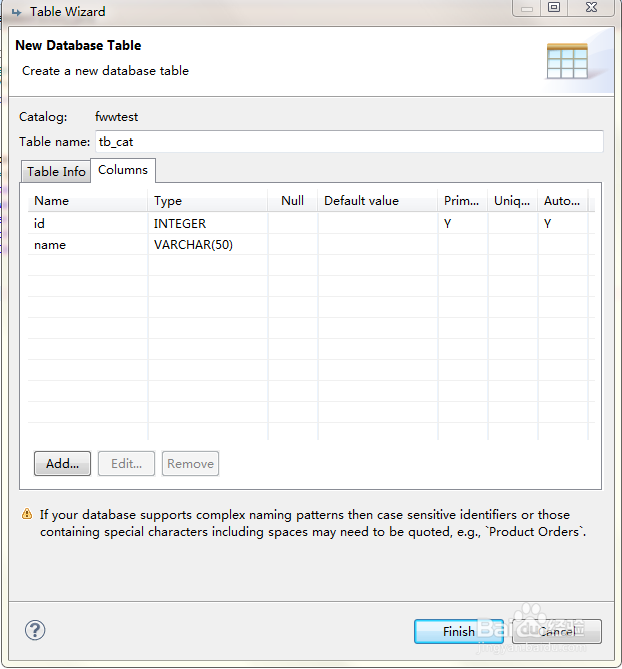This screenshot has height=669, width=622.
Task: Click the Add... button
Action: 62,463
